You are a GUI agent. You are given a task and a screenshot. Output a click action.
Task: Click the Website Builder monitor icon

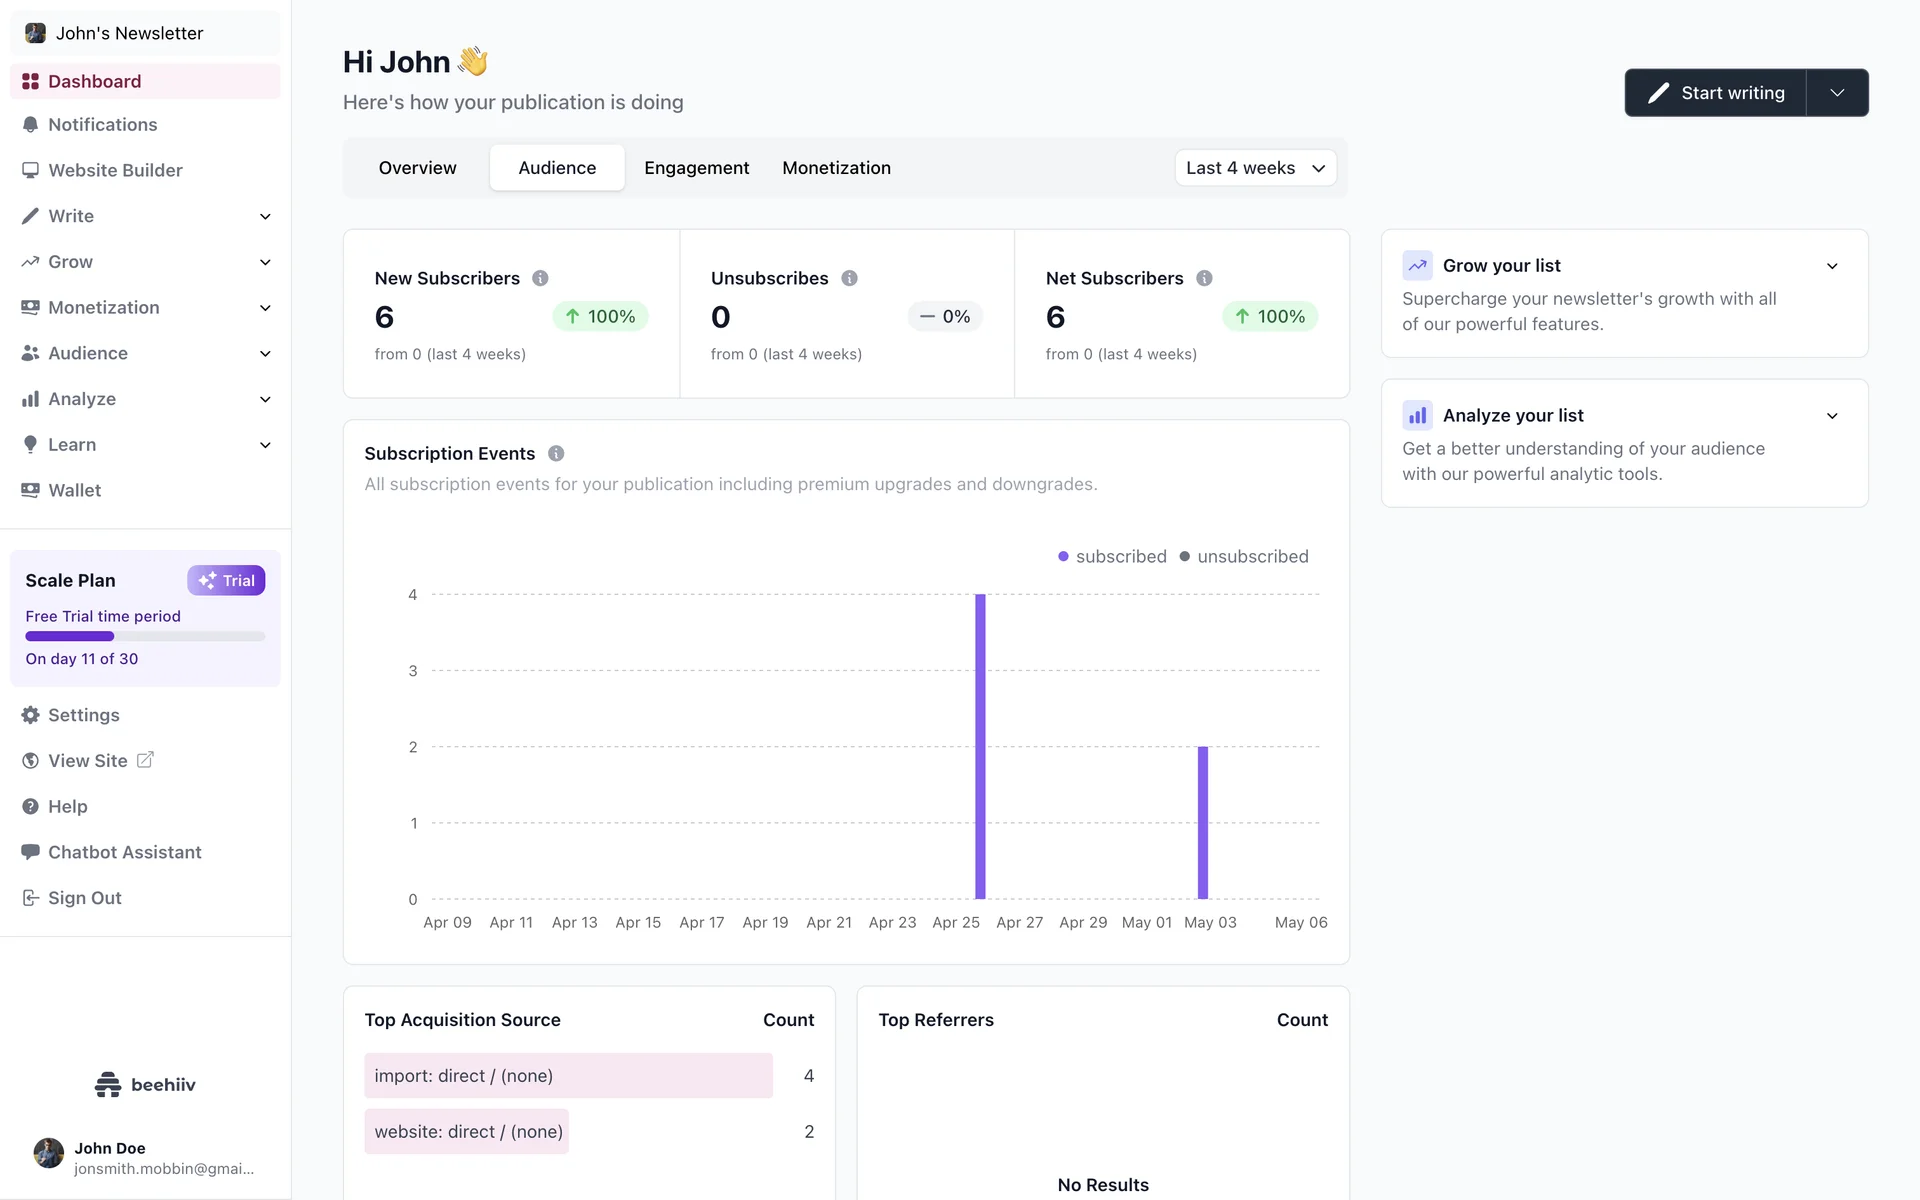(x=30, y=171)
